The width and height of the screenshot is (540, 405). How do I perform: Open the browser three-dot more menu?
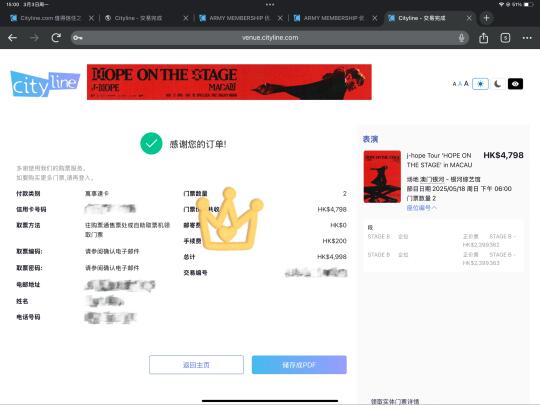(x=527, y=38)
